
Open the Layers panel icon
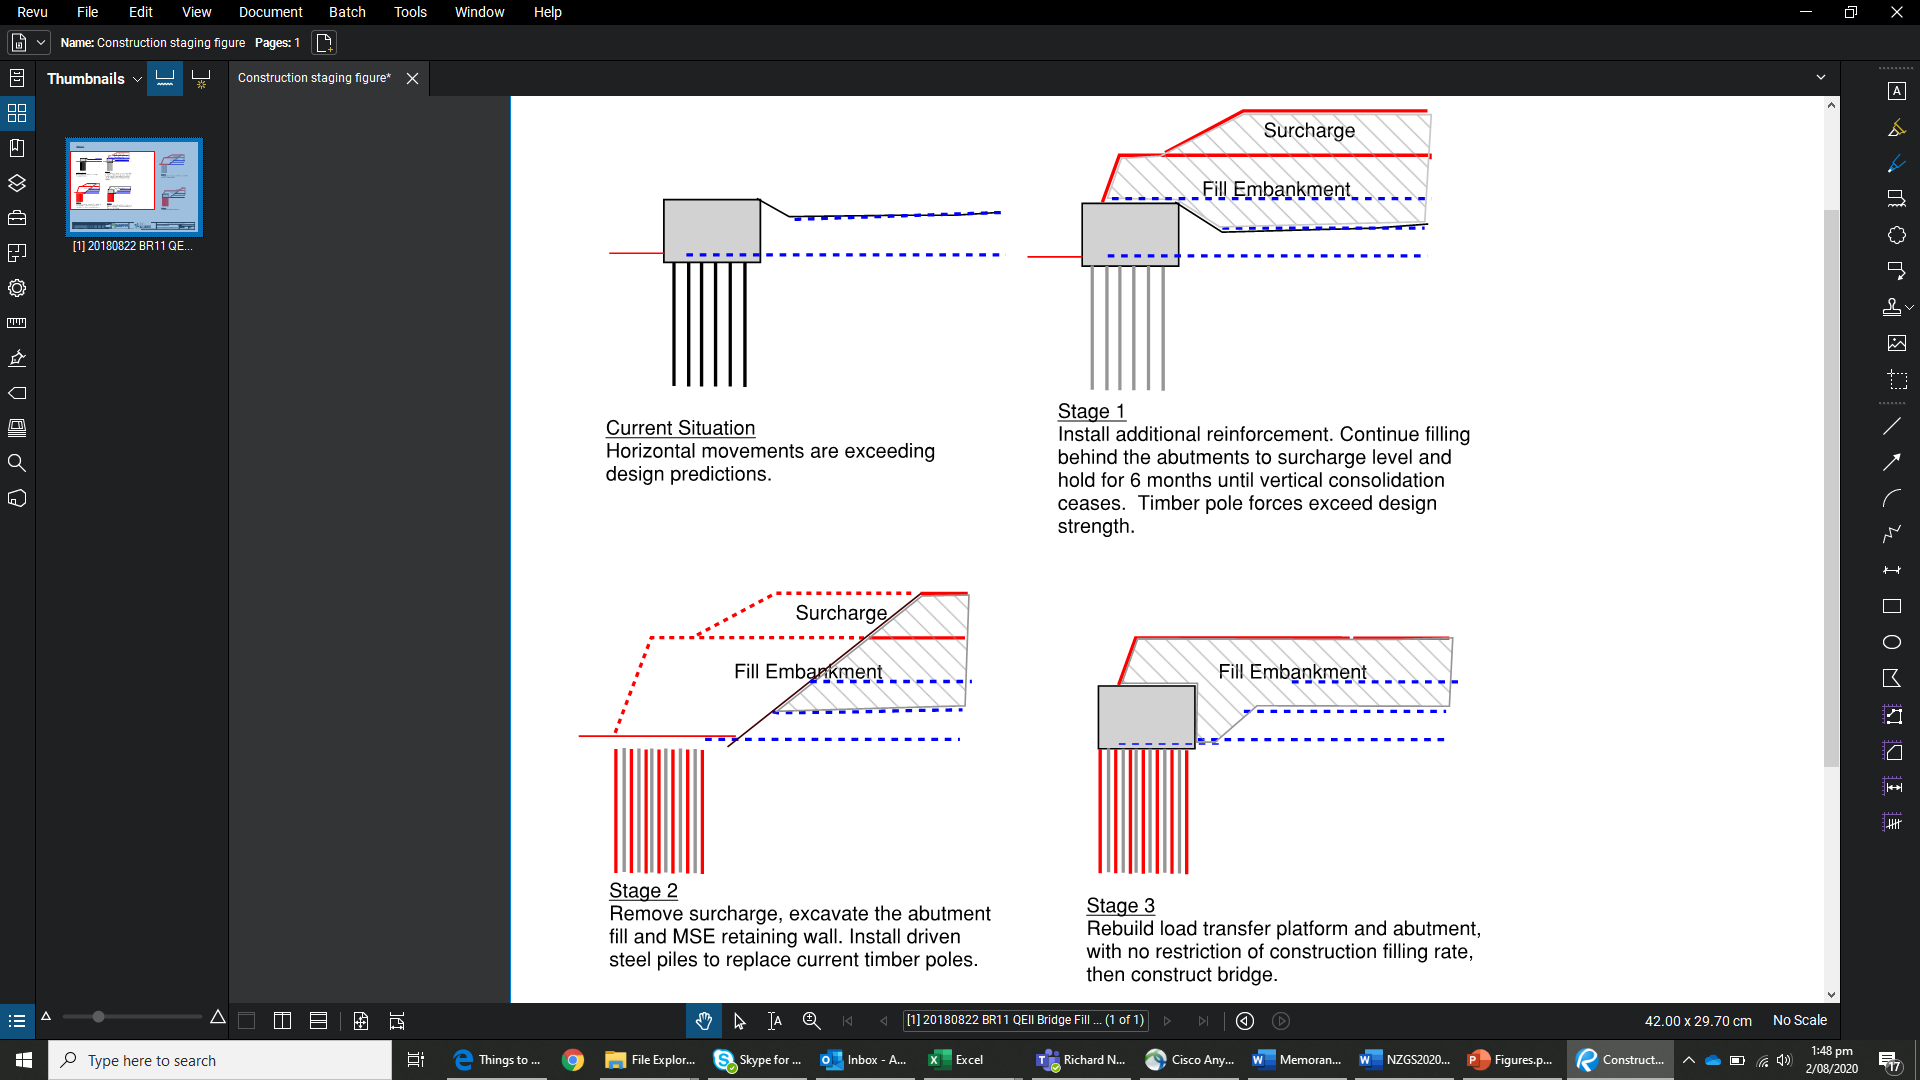(17, 183)
